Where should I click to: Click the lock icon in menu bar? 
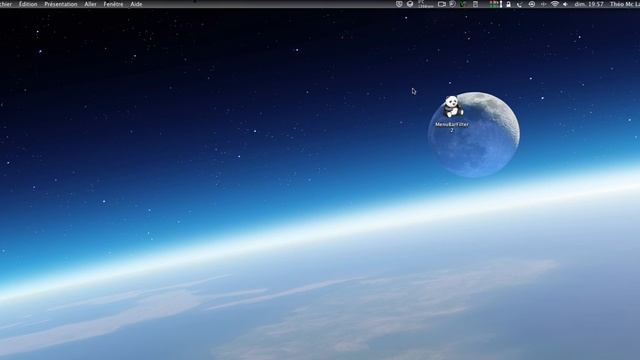coord(508,4)
